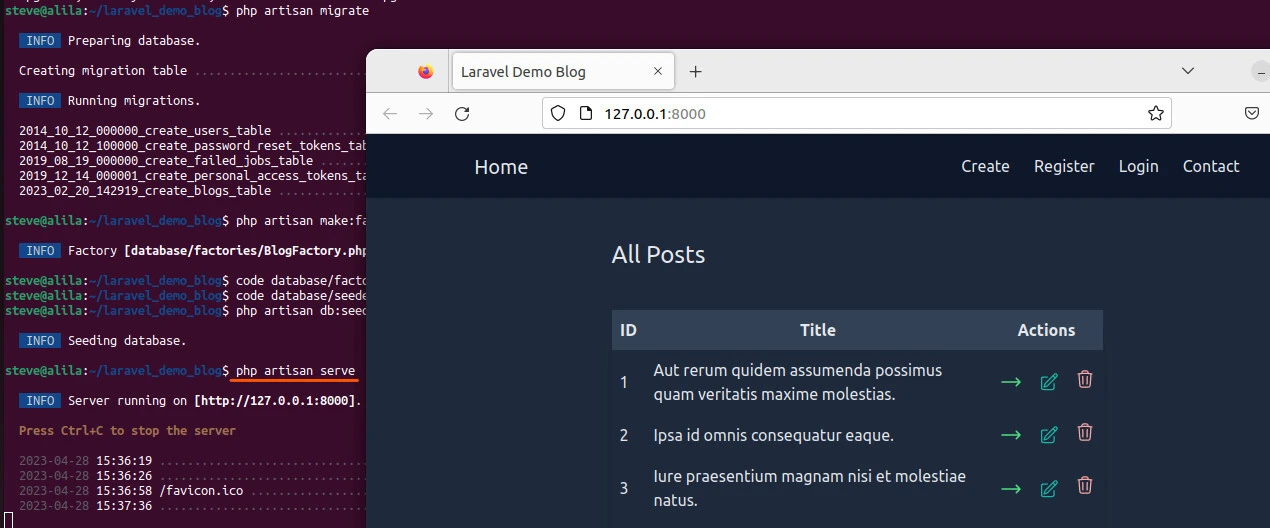Click '2019_08_19_000000_create_failed_jobs_table' in terminal
Viewport: 1270px width, 528px height.
click(166, 161)
